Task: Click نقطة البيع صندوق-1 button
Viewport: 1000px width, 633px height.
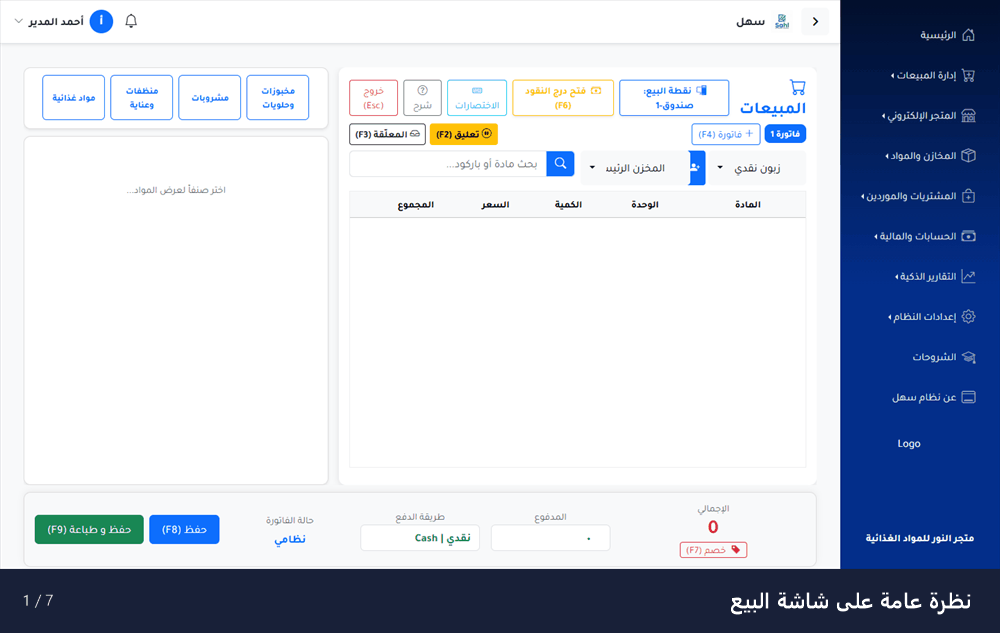Action: (x=674, y=98)
